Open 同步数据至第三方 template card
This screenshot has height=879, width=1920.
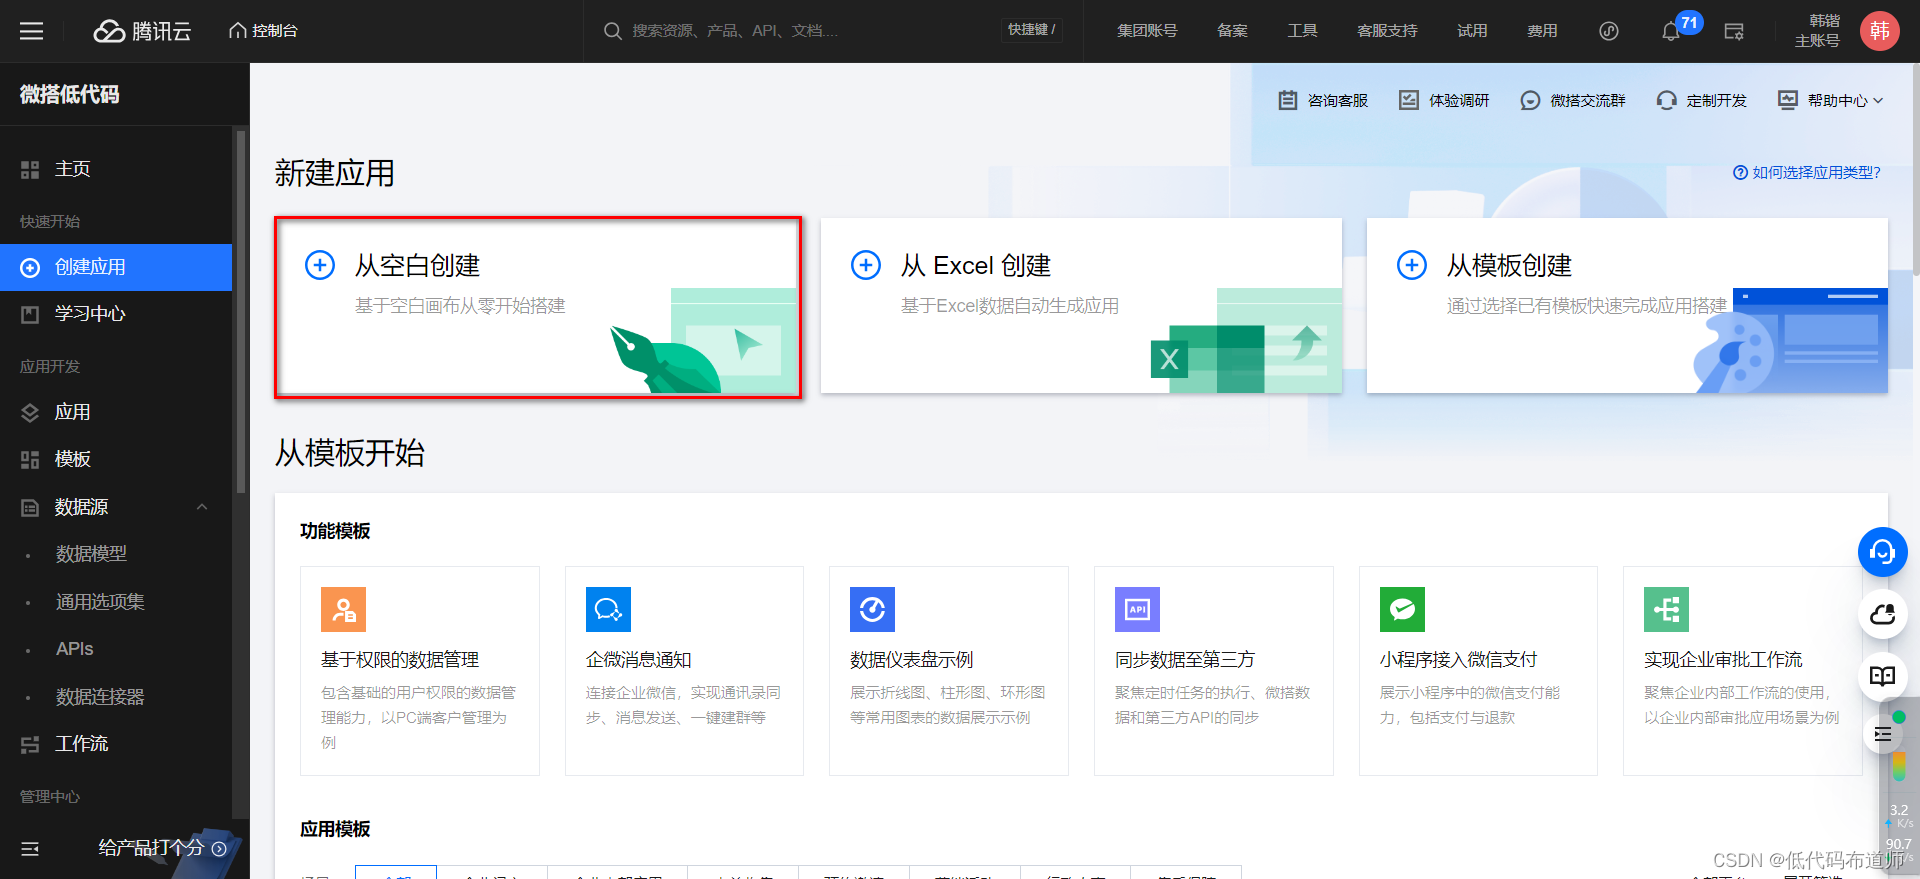point(1214,671)
